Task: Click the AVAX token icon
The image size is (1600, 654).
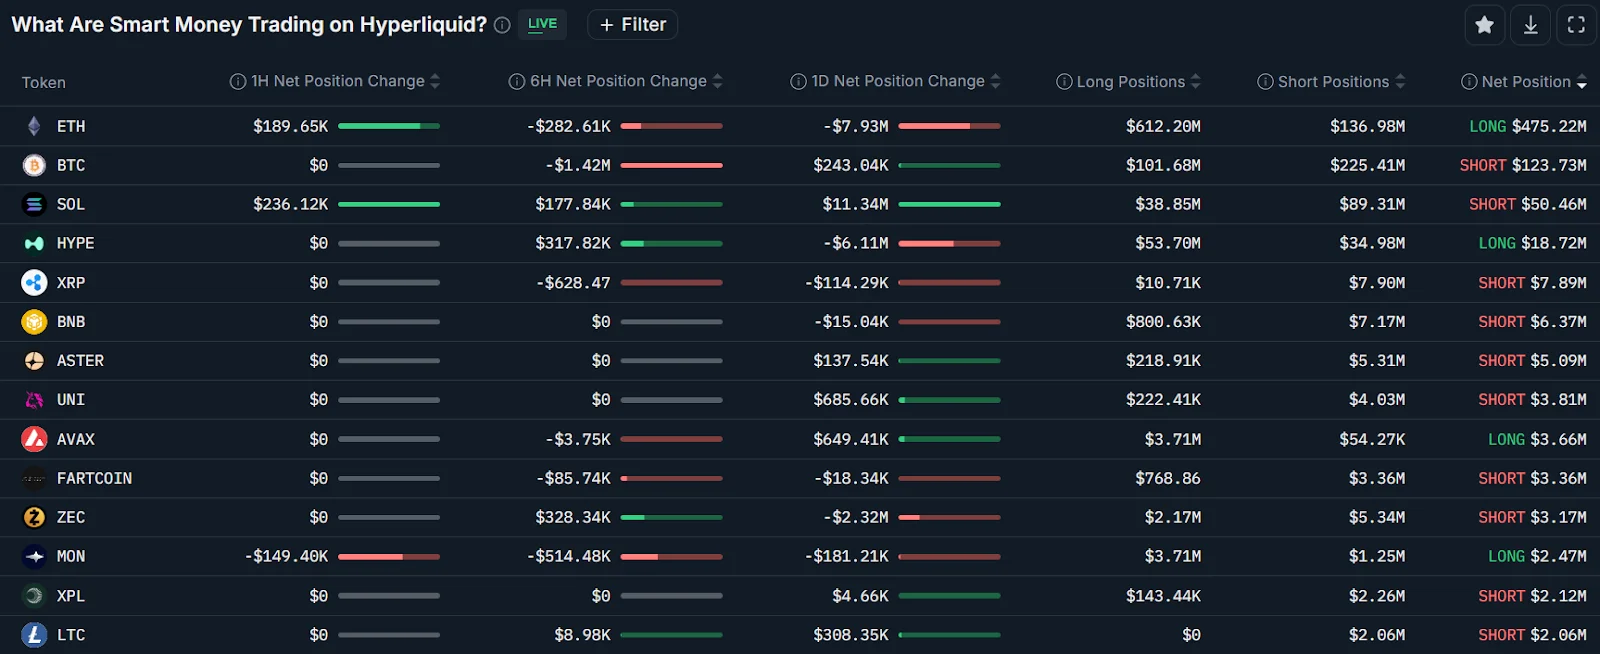Action: coord(34,439)
